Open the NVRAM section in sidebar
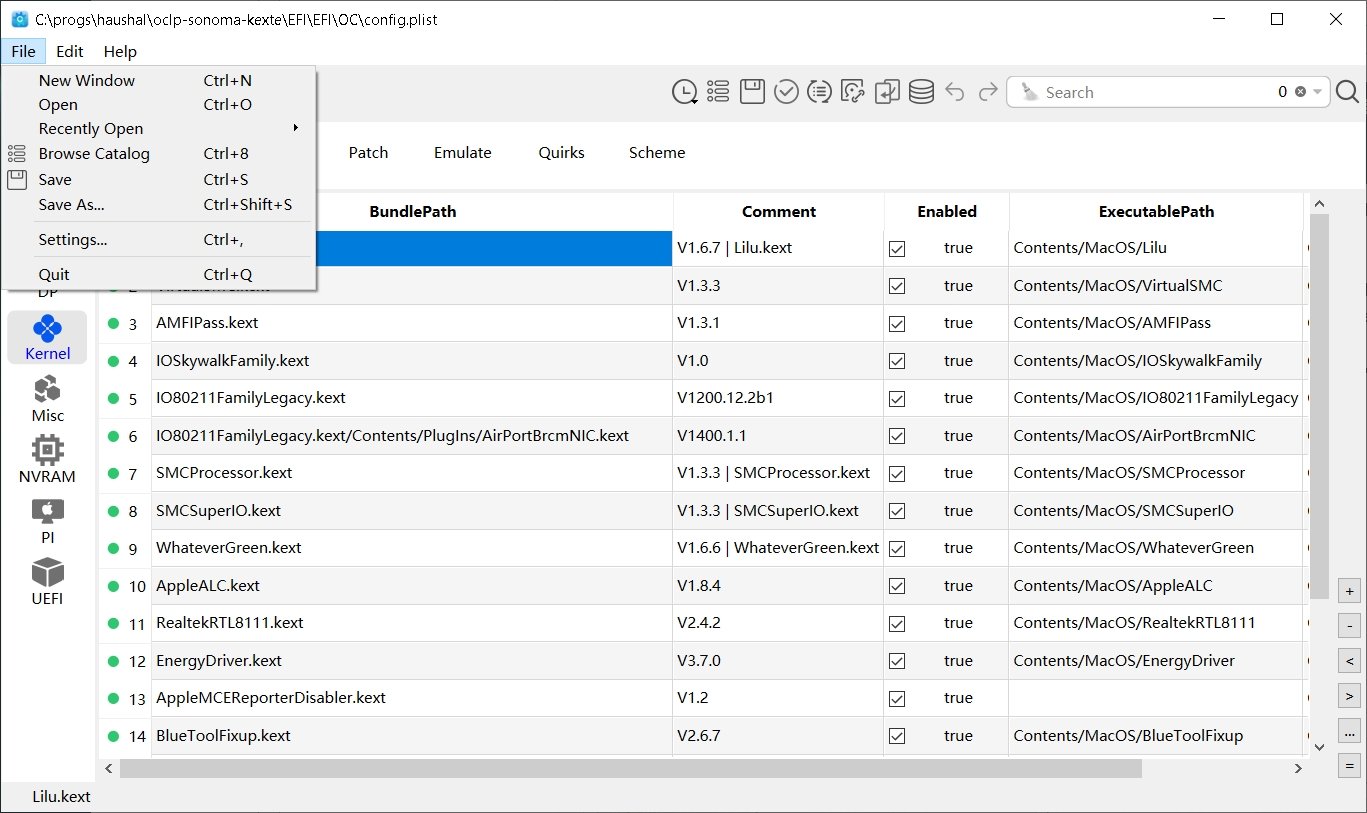1367x813 pixels. point(47,459)
